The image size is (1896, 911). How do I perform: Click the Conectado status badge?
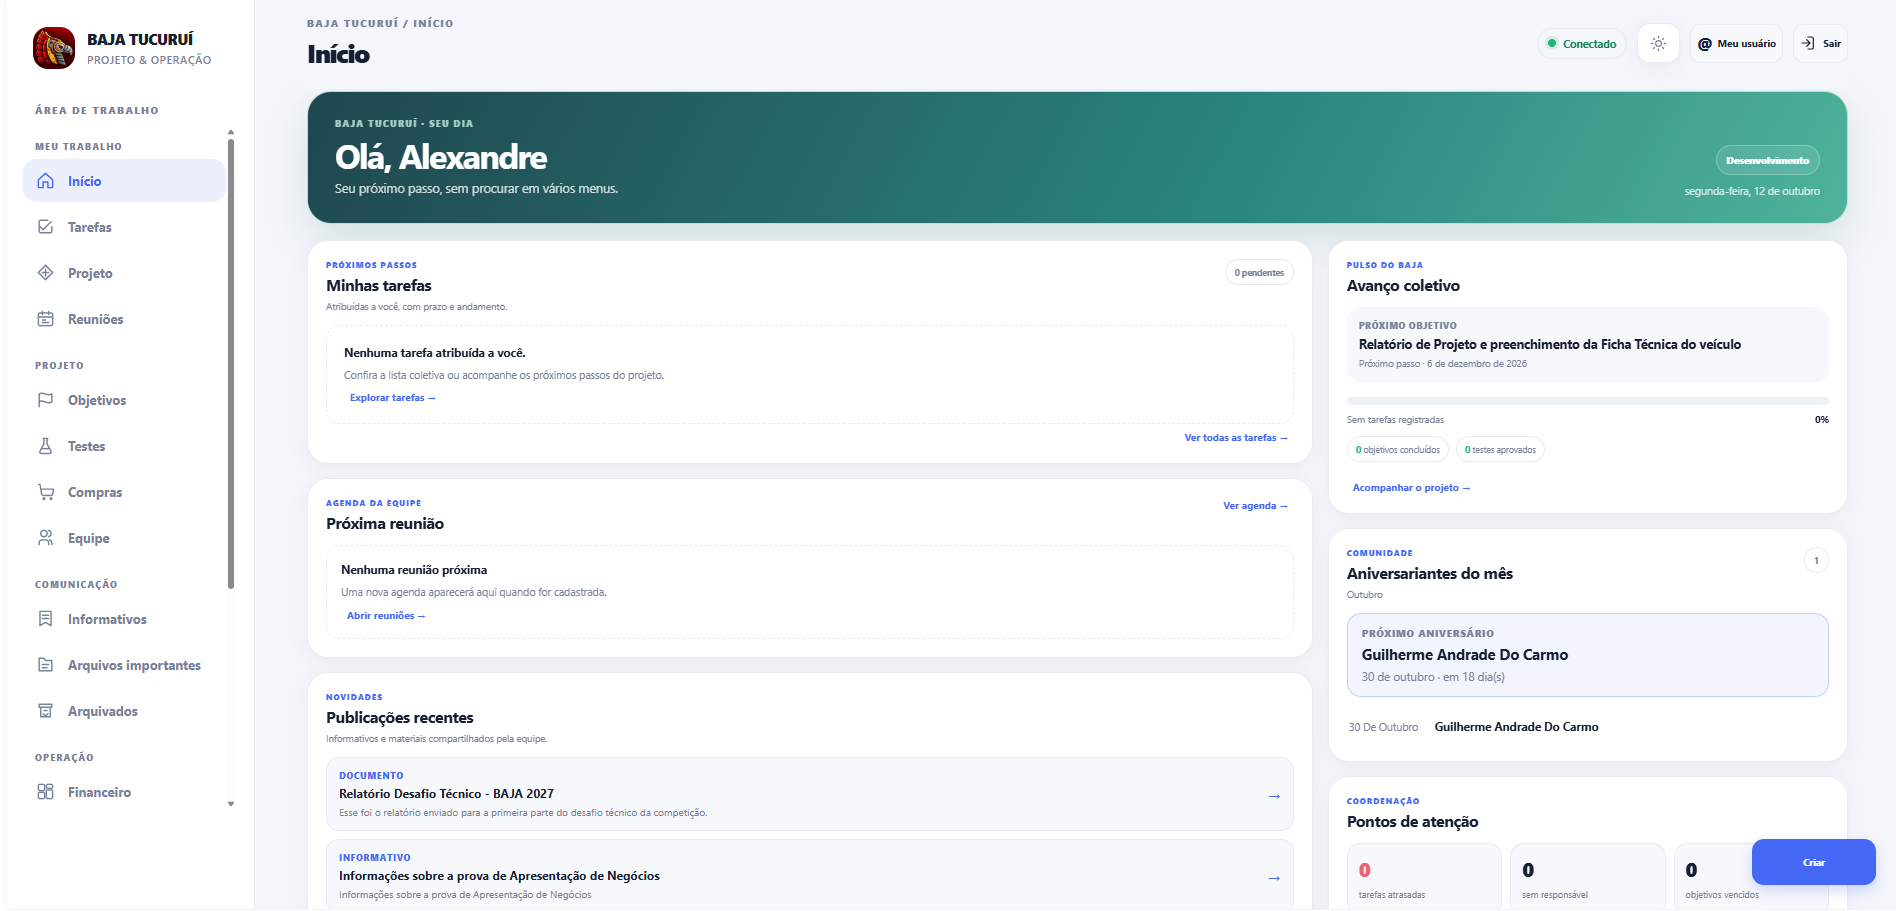coord(1582,44)
